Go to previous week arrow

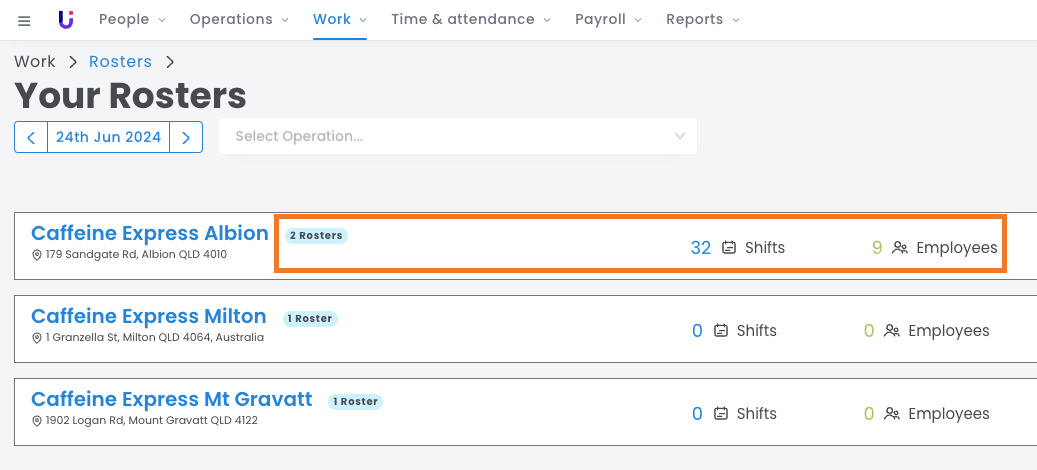(31, 137)
